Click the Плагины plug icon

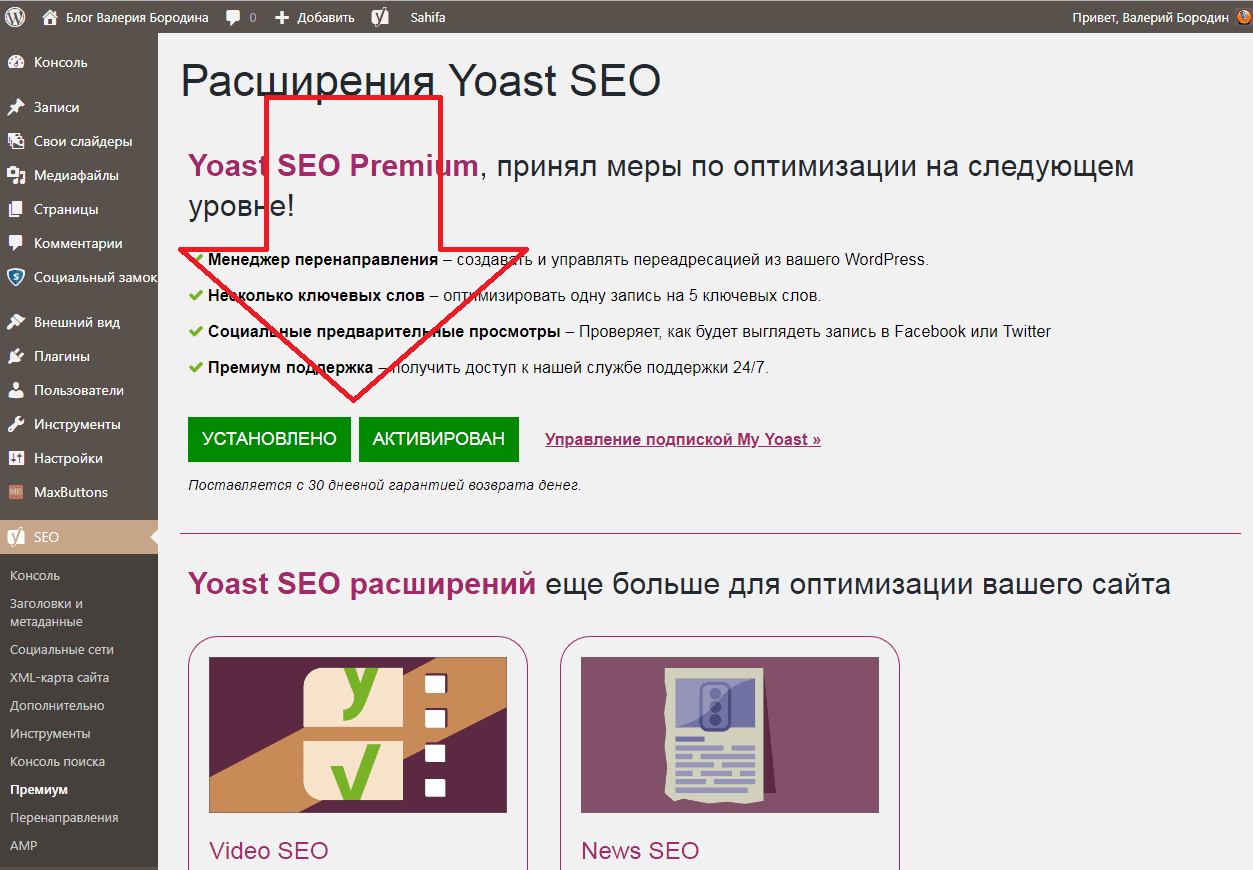pos(16,356)
